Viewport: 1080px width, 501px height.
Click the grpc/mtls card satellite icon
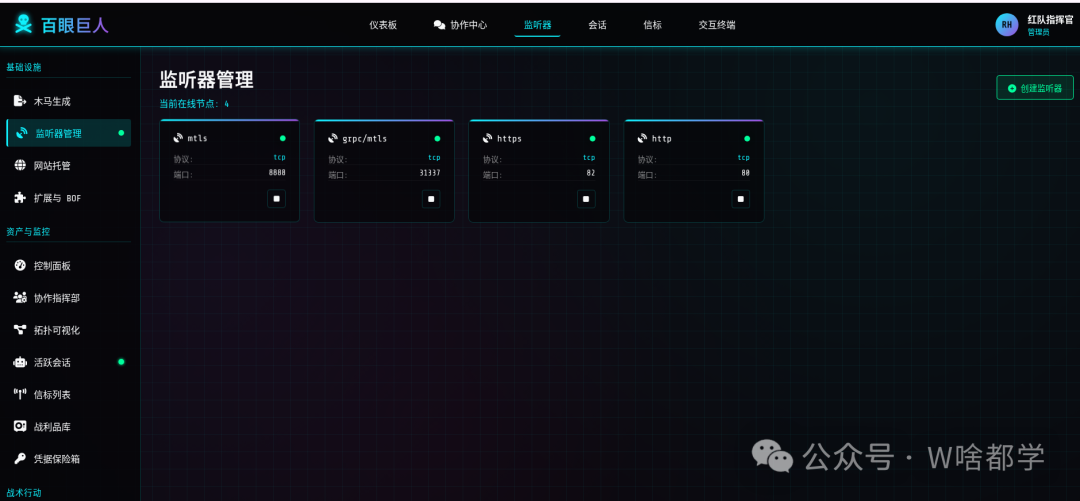(x=333, y=138)
